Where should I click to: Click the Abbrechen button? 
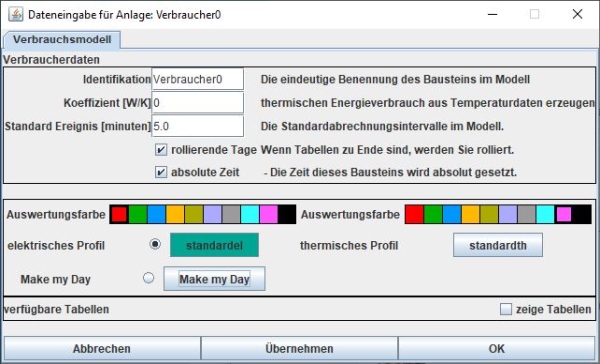click(x=102, y=348)
